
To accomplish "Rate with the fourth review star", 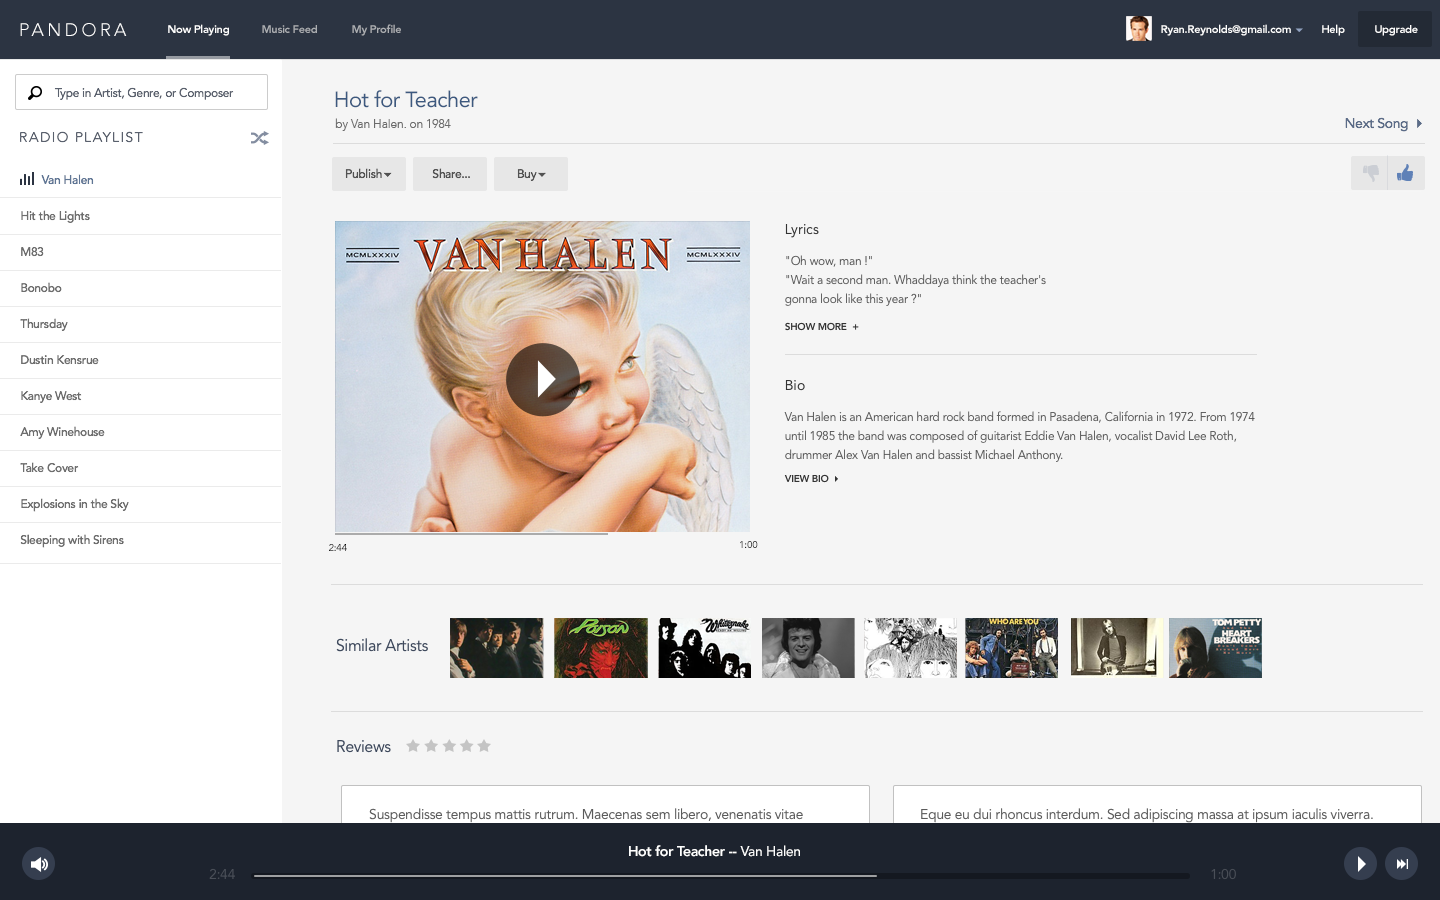I will [x=467, y=746].
